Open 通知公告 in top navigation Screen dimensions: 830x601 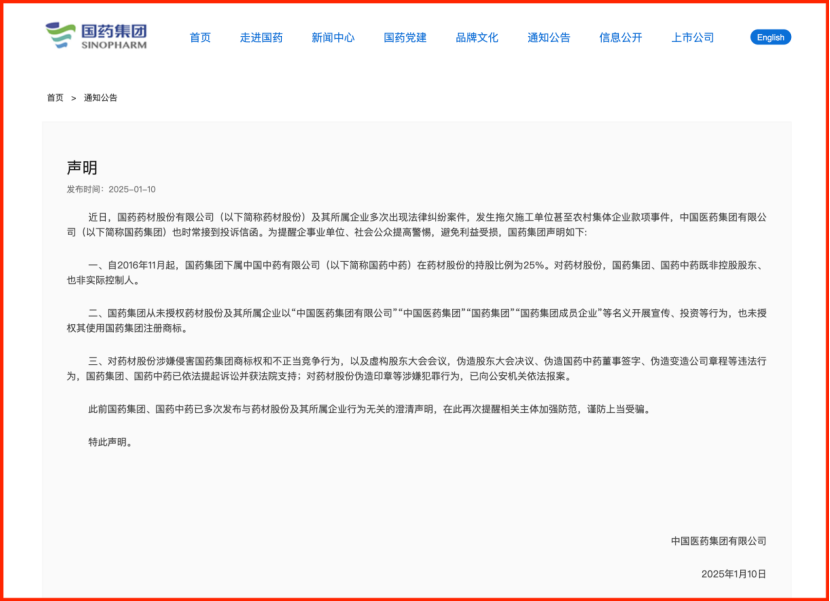(549, 38)
